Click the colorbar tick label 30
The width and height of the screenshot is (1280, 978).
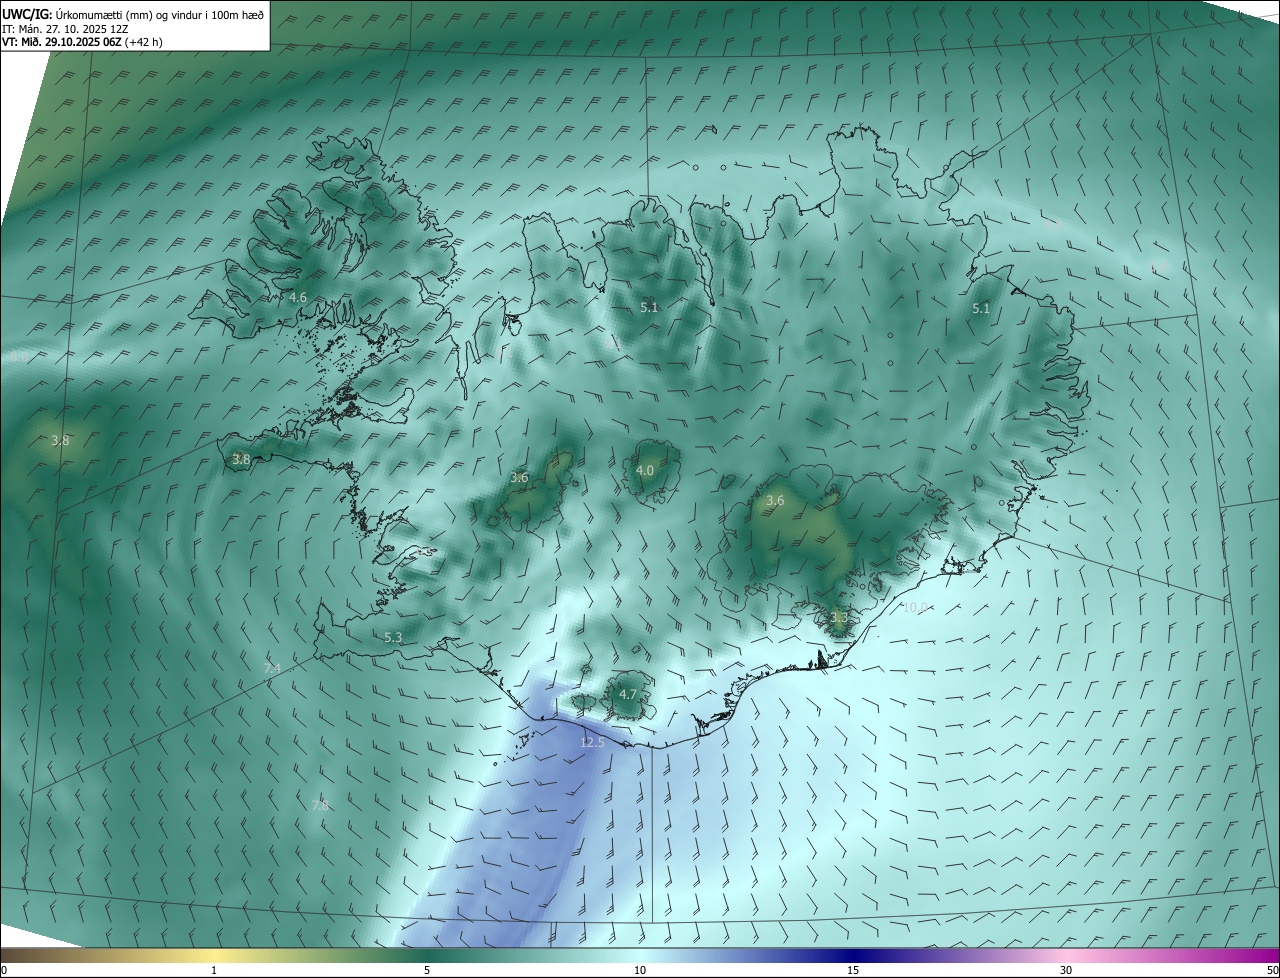point(1066,970)
